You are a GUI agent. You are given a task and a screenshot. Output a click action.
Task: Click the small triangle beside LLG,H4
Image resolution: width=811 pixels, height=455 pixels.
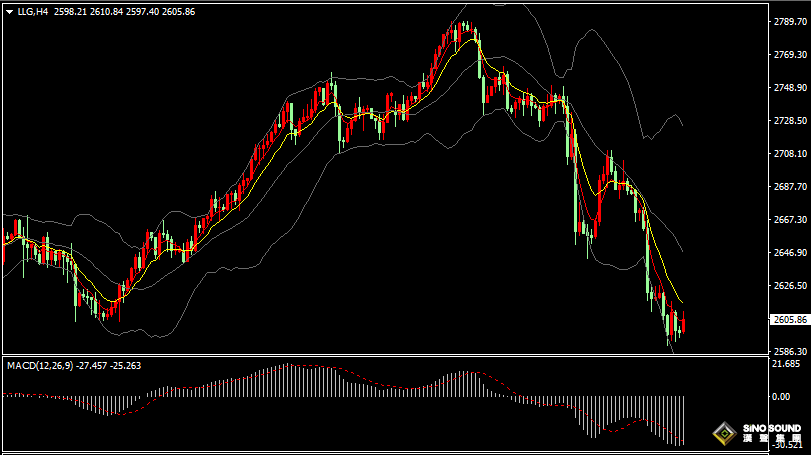click(x=8, y=11)
